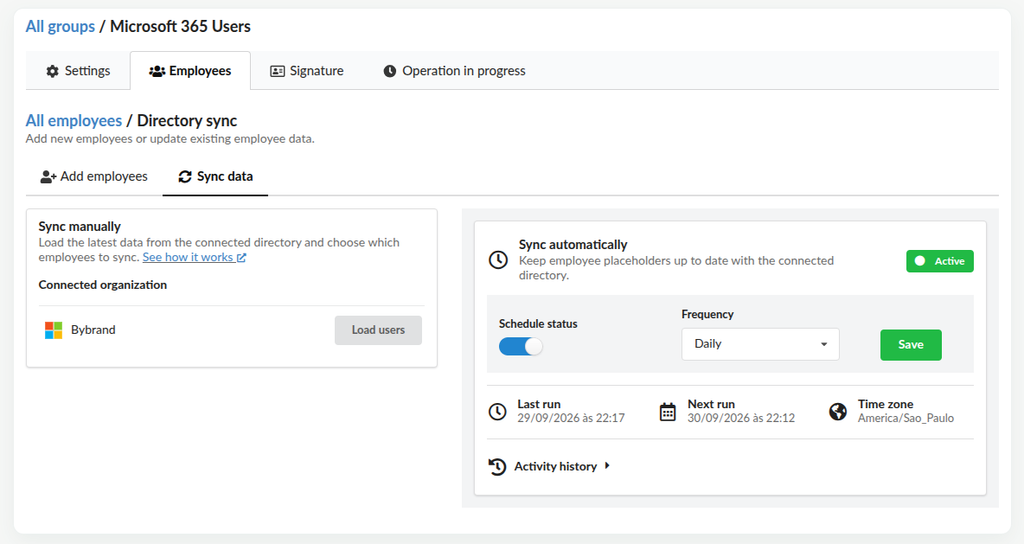The image size is (1024, 544).
Task: Open the Frequency dropdown set to Daily
Action: coord(761,344)
